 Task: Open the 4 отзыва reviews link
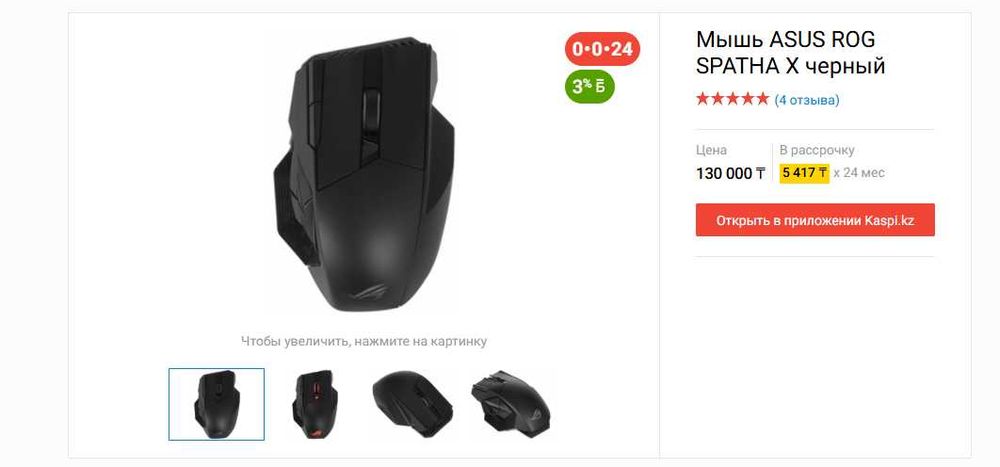click(x=807, y=100)
